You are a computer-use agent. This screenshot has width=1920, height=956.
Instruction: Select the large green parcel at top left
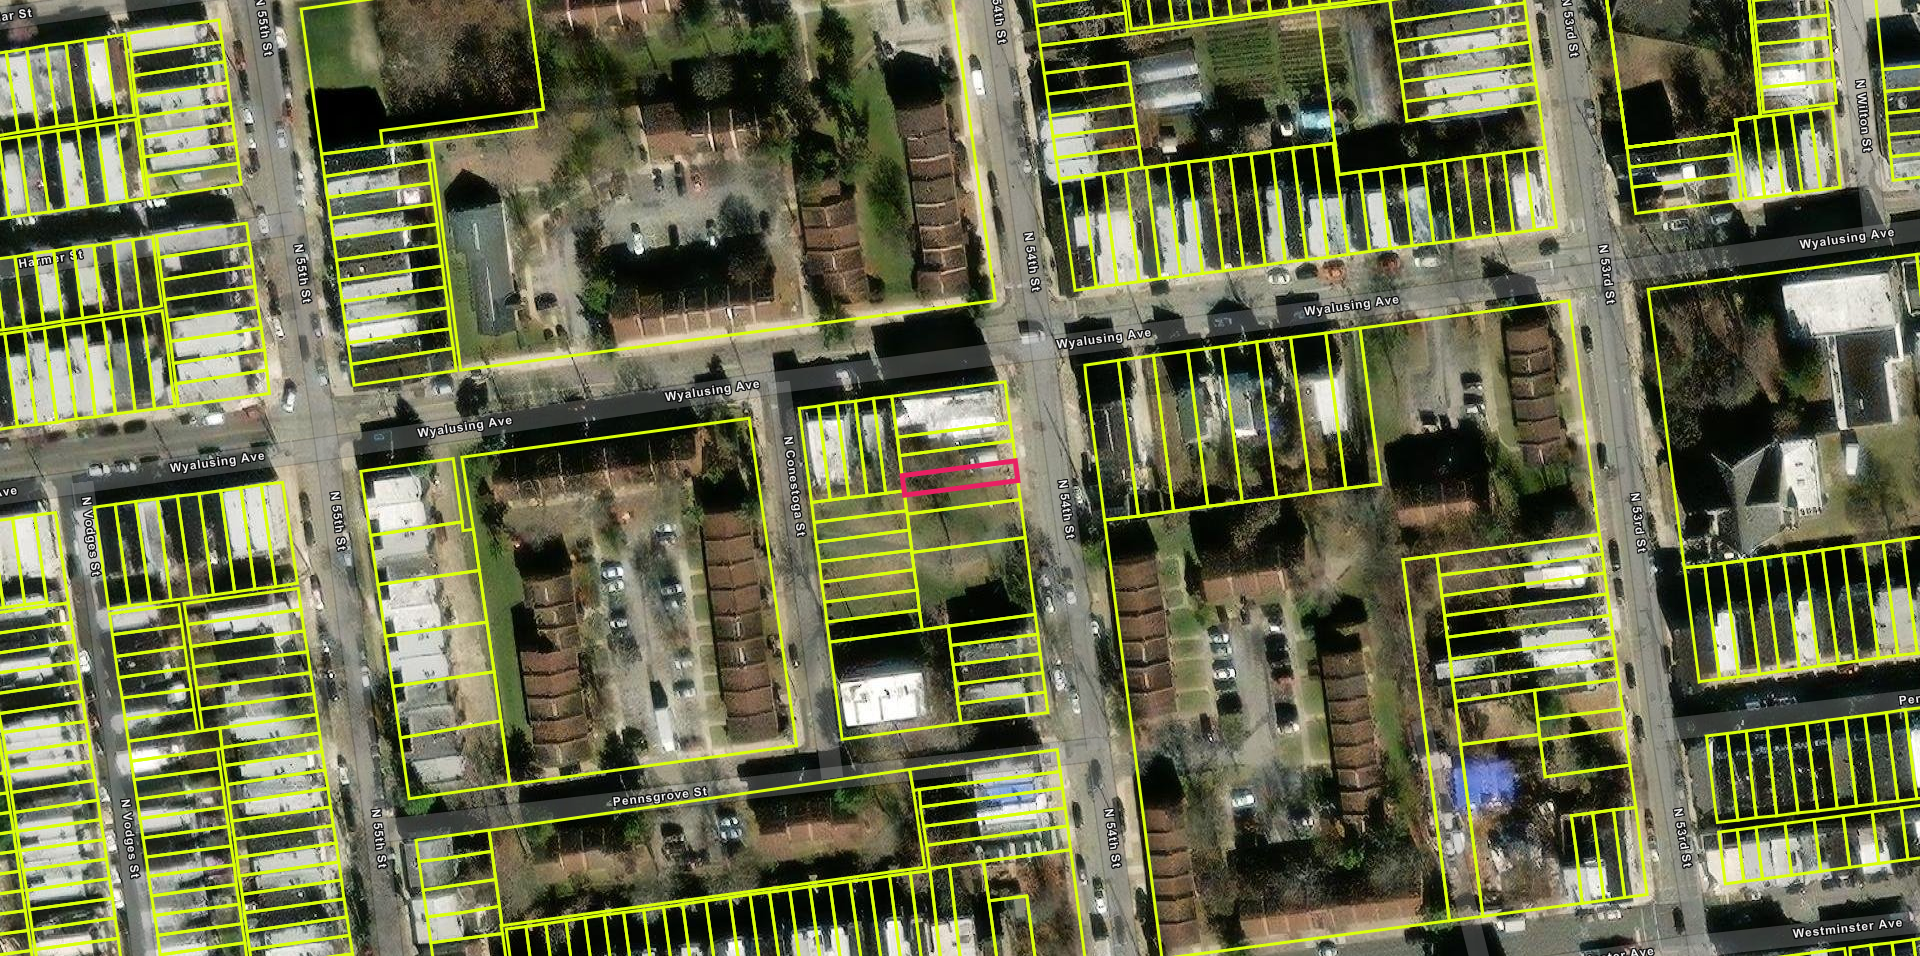(420, 60)
